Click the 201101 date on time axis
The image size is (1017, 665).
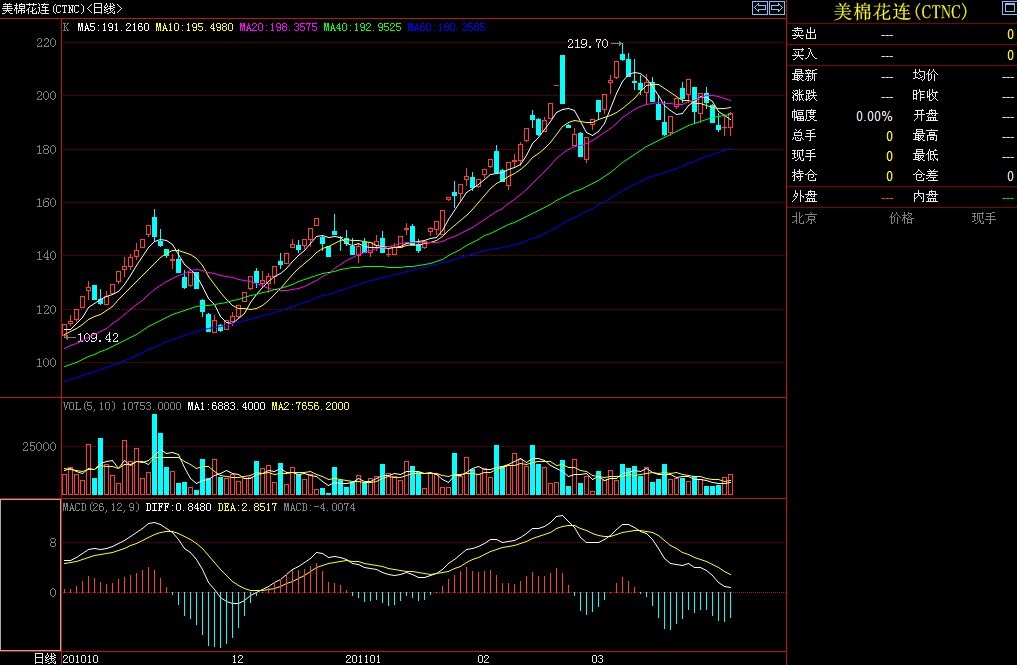363,658
